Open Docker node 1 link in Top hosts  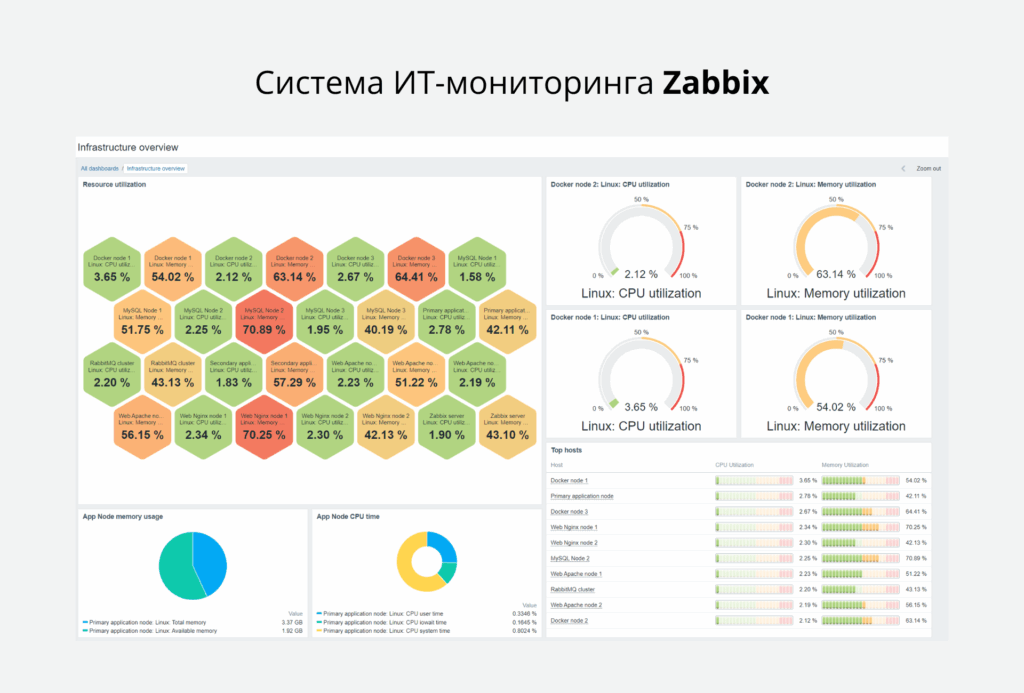point(569,481)
